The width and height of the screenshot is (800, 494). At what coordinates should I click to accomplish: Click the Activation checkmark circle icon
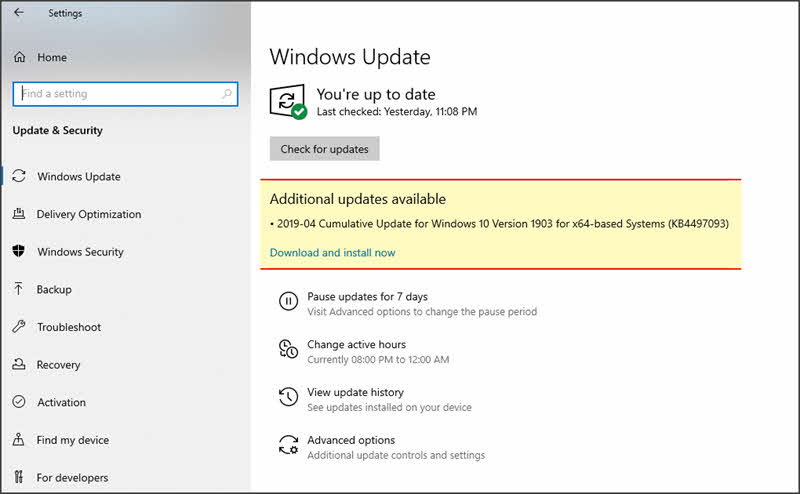(19, 402)
